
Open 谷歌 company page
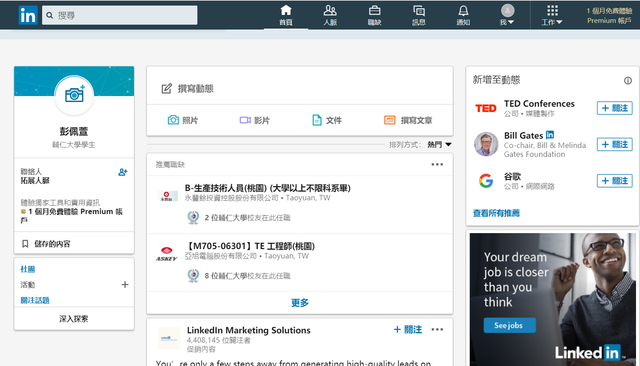[512, 176]
